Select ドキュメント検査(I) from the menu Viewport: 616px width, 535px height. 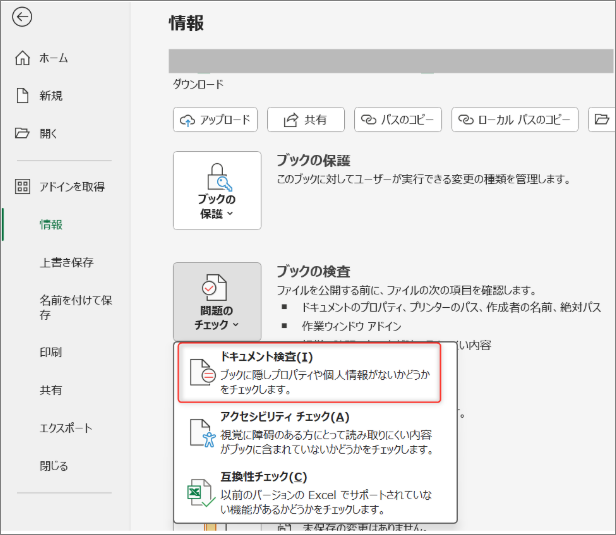[x=310, y=372]
